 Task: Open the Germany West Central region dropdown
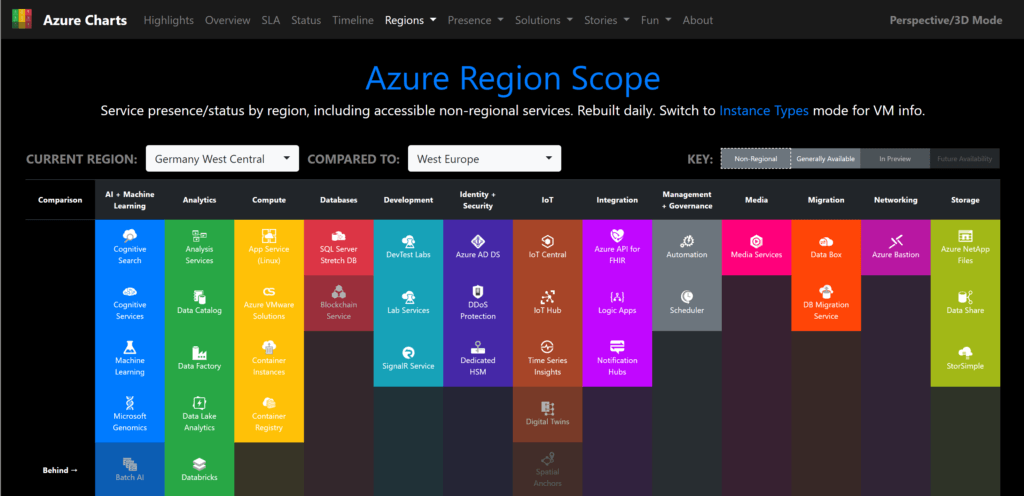click(x=222, y=159)
